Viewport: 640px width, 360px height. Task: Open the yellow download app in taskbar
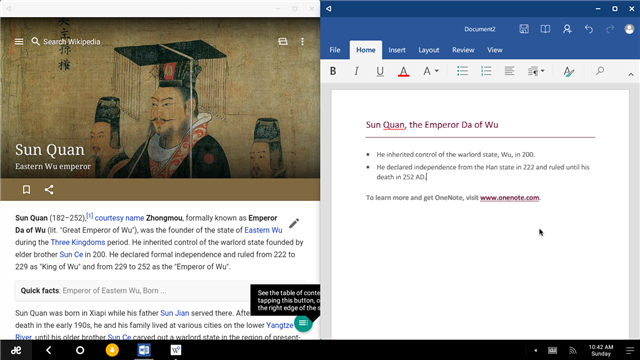(x=112, y=350)
